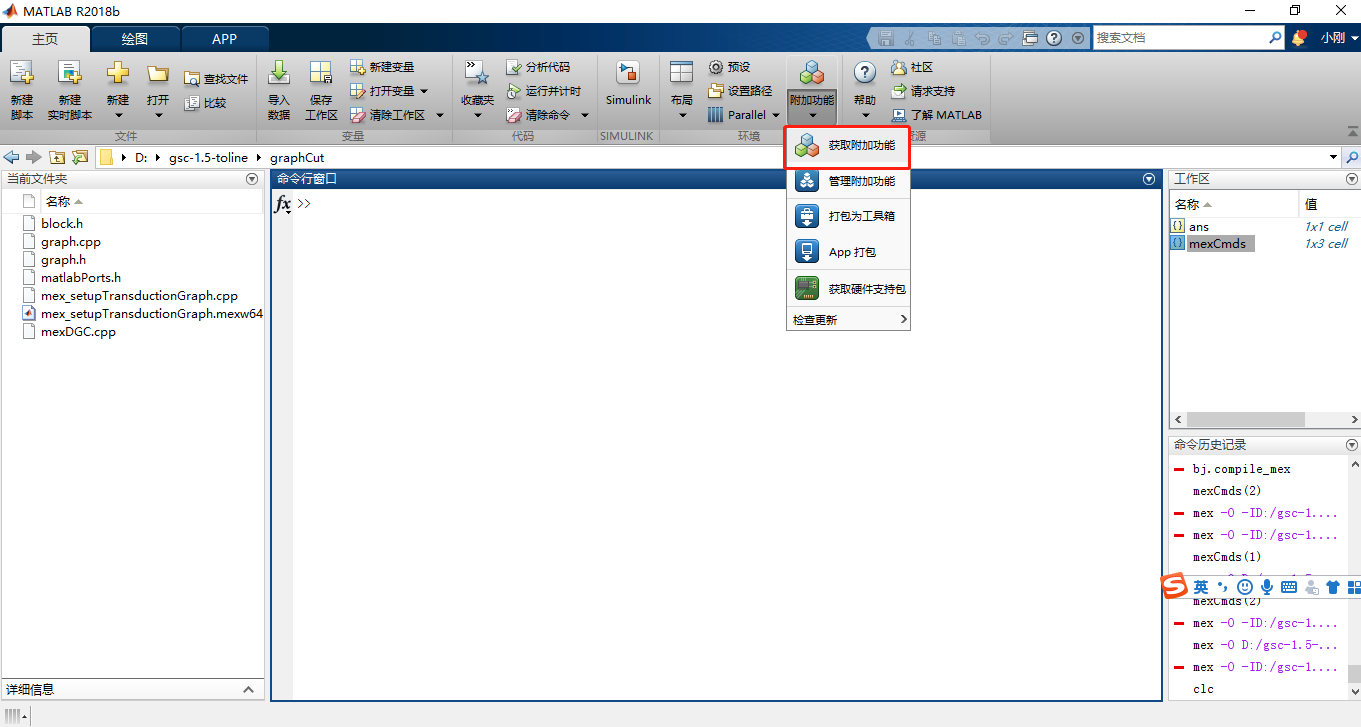
Task: Click New Variable (新建变量)
Action: (x=382, y=67)
